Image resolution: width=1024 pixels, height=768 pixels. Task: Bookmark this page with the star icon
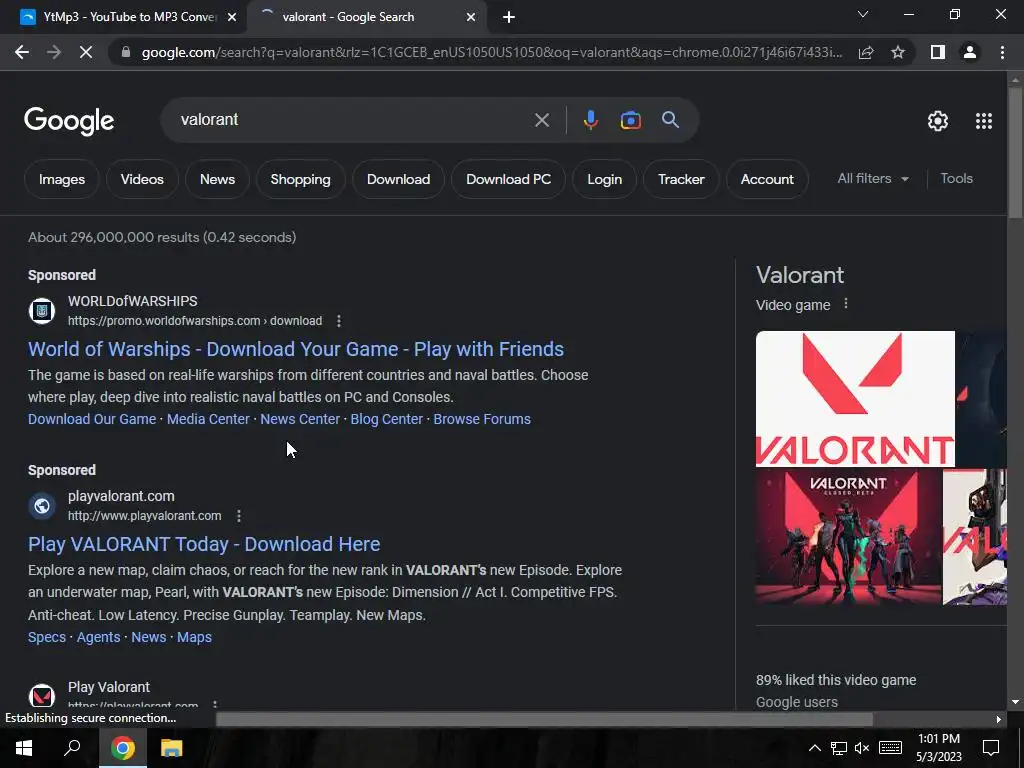tap(898, 52)
